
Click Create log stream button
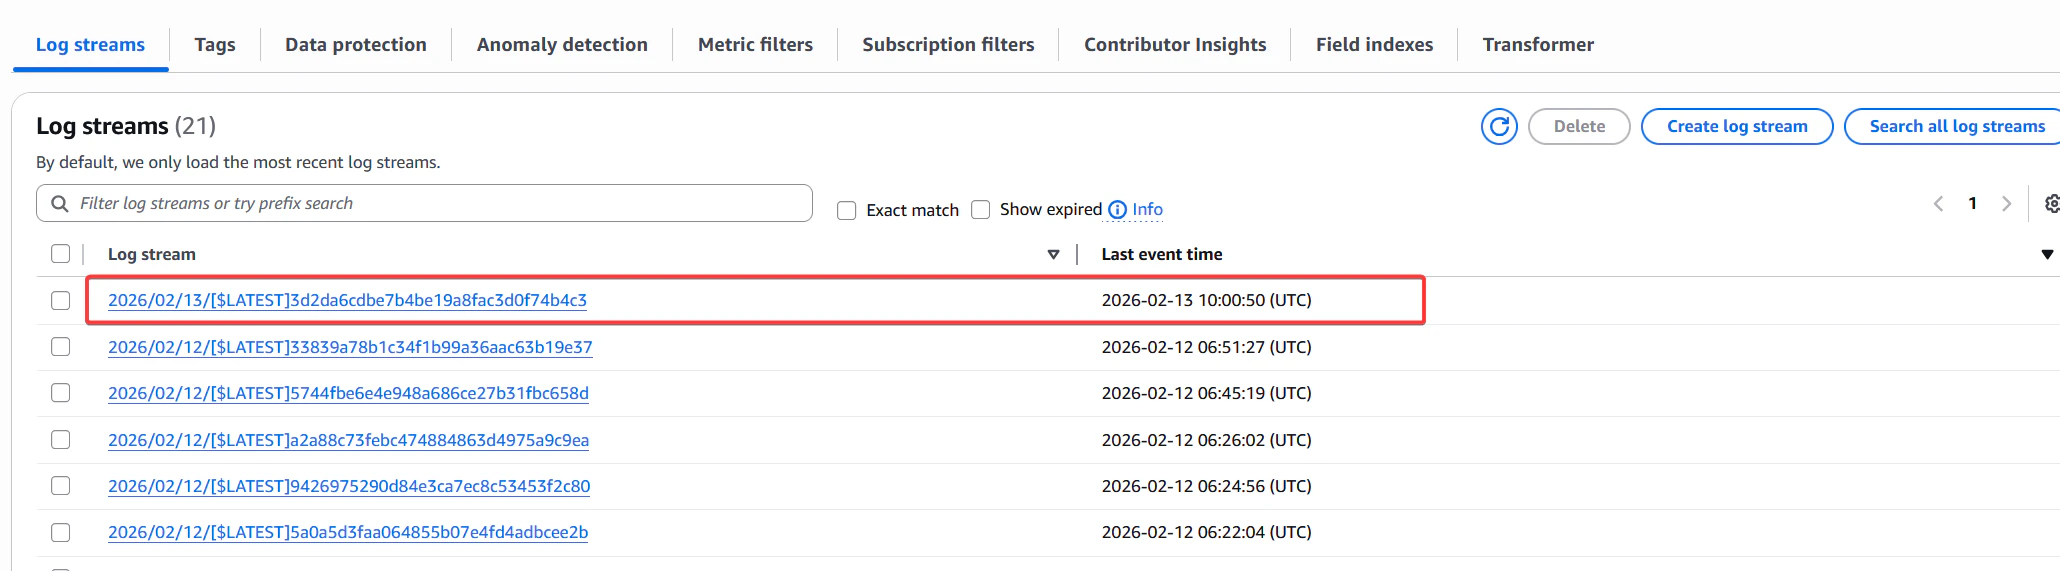[x=1737, y=127]
